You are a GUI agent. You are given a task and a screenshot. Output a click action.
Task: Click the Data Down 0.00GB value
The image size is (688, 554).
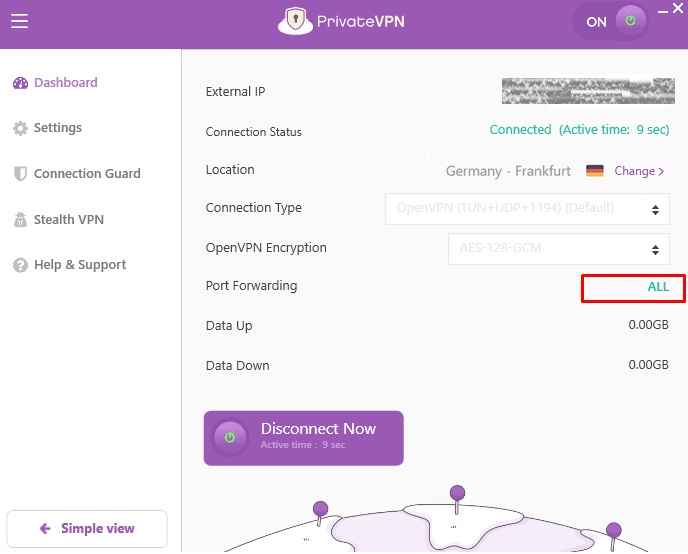tap(649, 365)
